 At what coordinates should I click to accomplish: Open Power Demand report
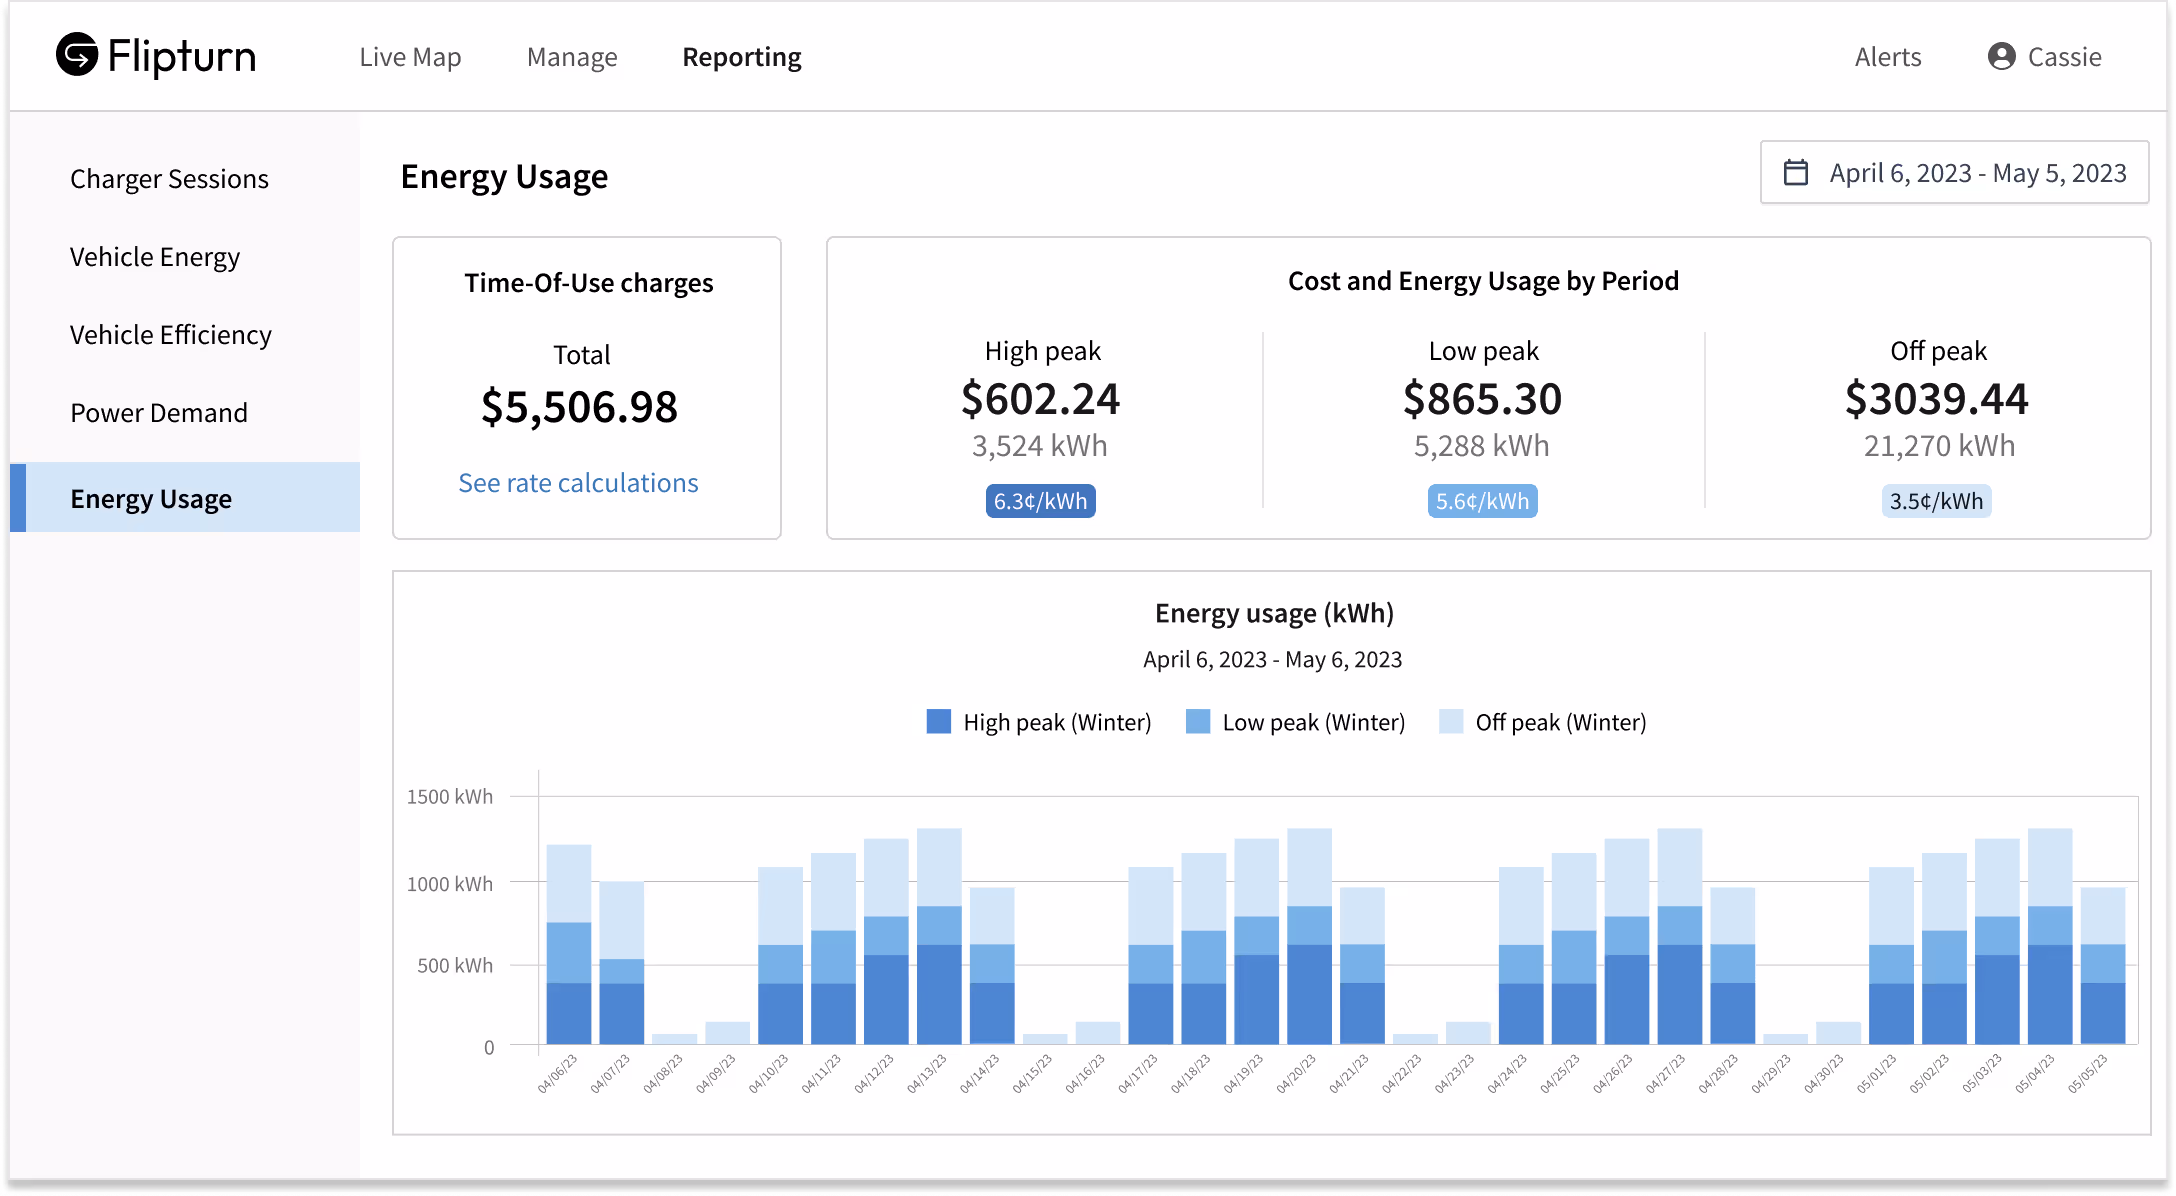159,413
